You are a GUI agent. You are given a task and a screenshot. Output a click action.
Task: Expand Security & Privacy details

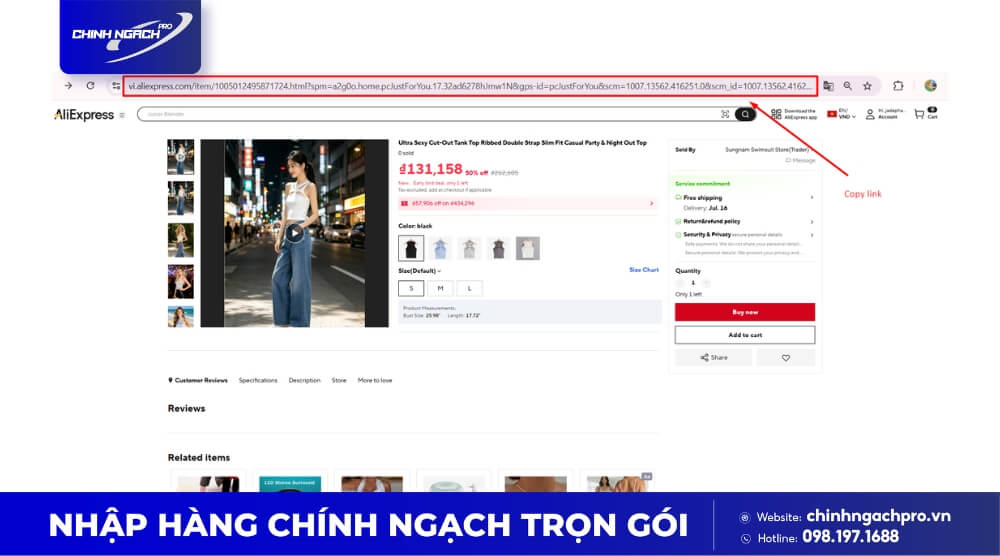point(811,235)
